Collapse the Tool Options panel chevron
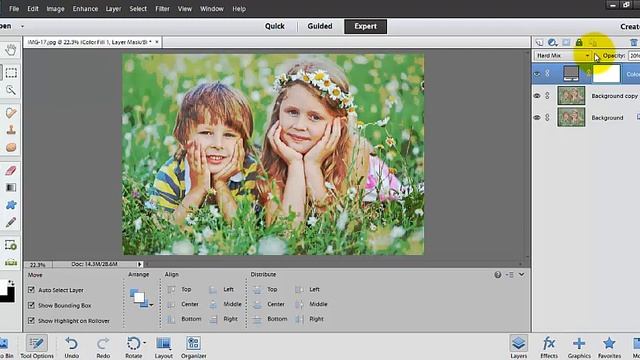The width and height of the screenshot is (640, 360). click(x=522, y=275)
